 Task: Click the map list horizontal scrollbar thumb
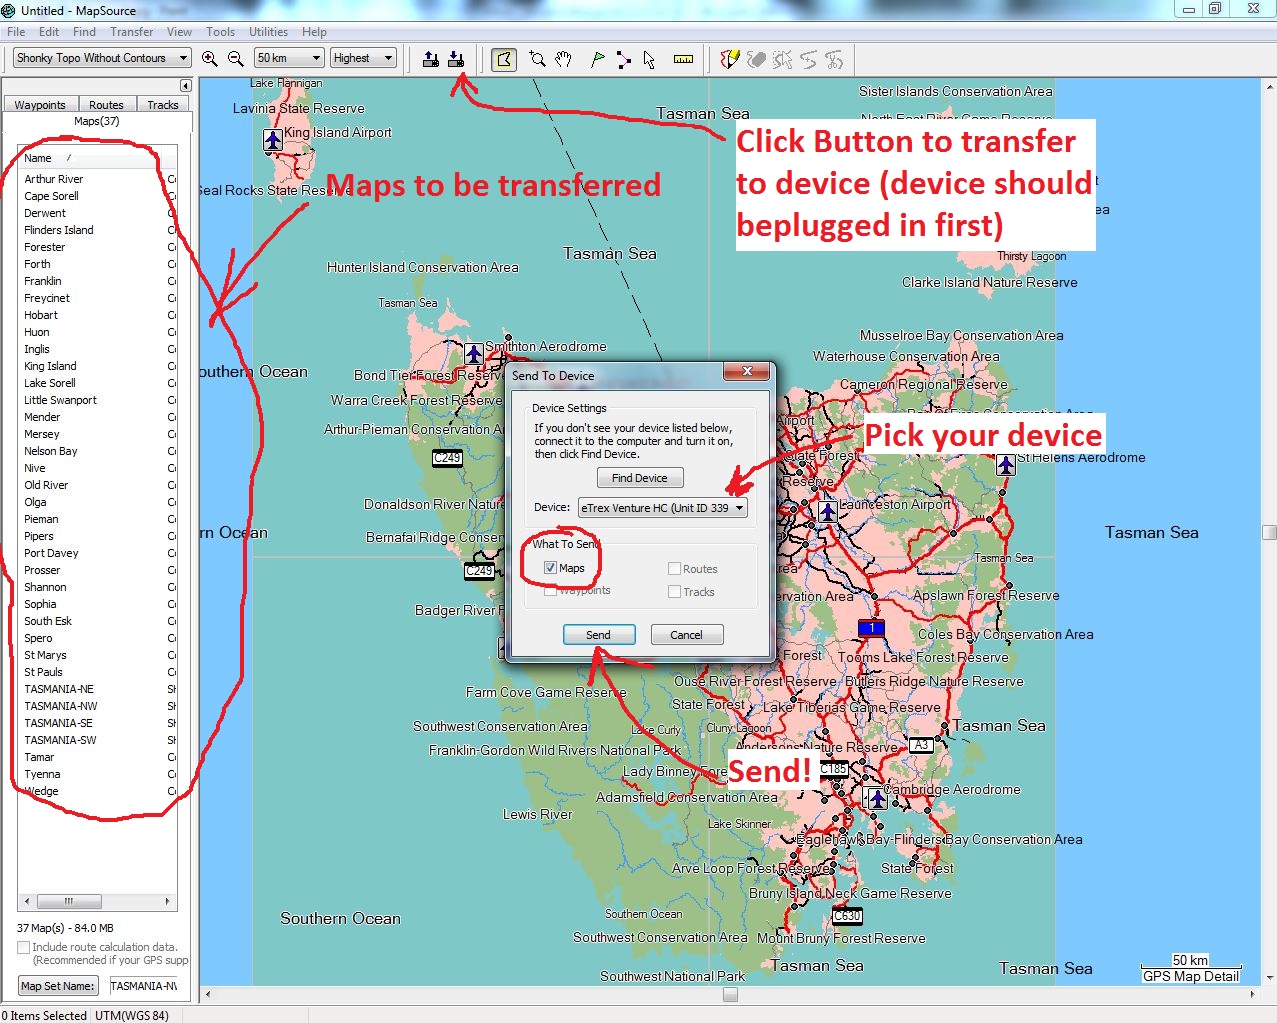[x=69, y=901]
